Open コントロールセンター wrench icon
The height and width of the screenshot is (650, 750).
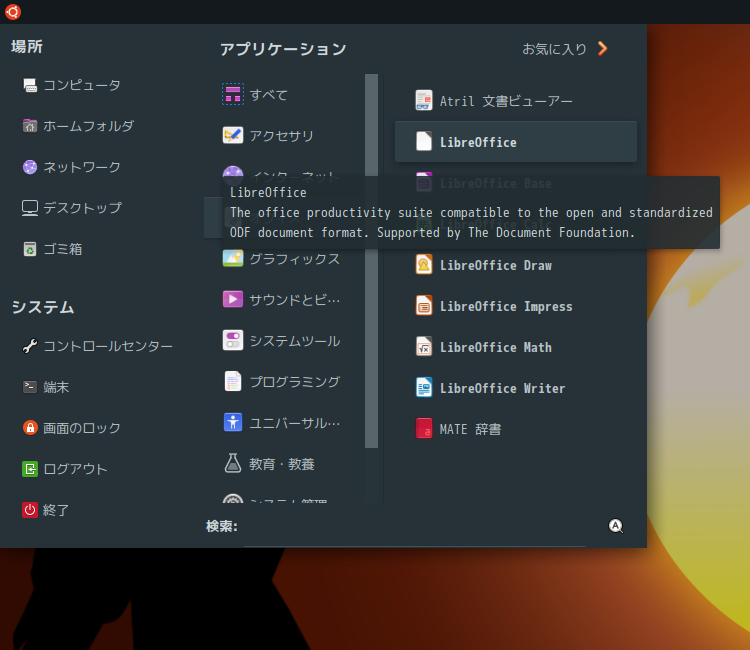(x=30, y=346)
